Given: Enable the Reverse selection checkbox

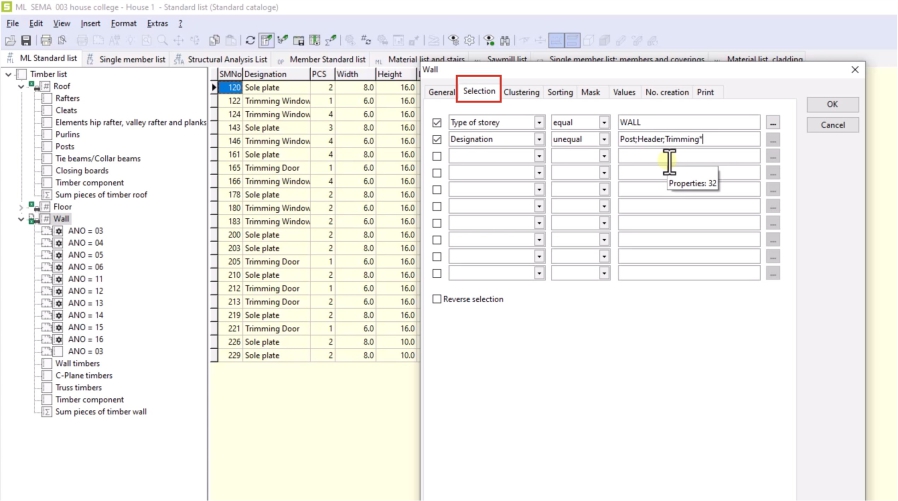Looking at the screenshot, I should coord(436,299).
